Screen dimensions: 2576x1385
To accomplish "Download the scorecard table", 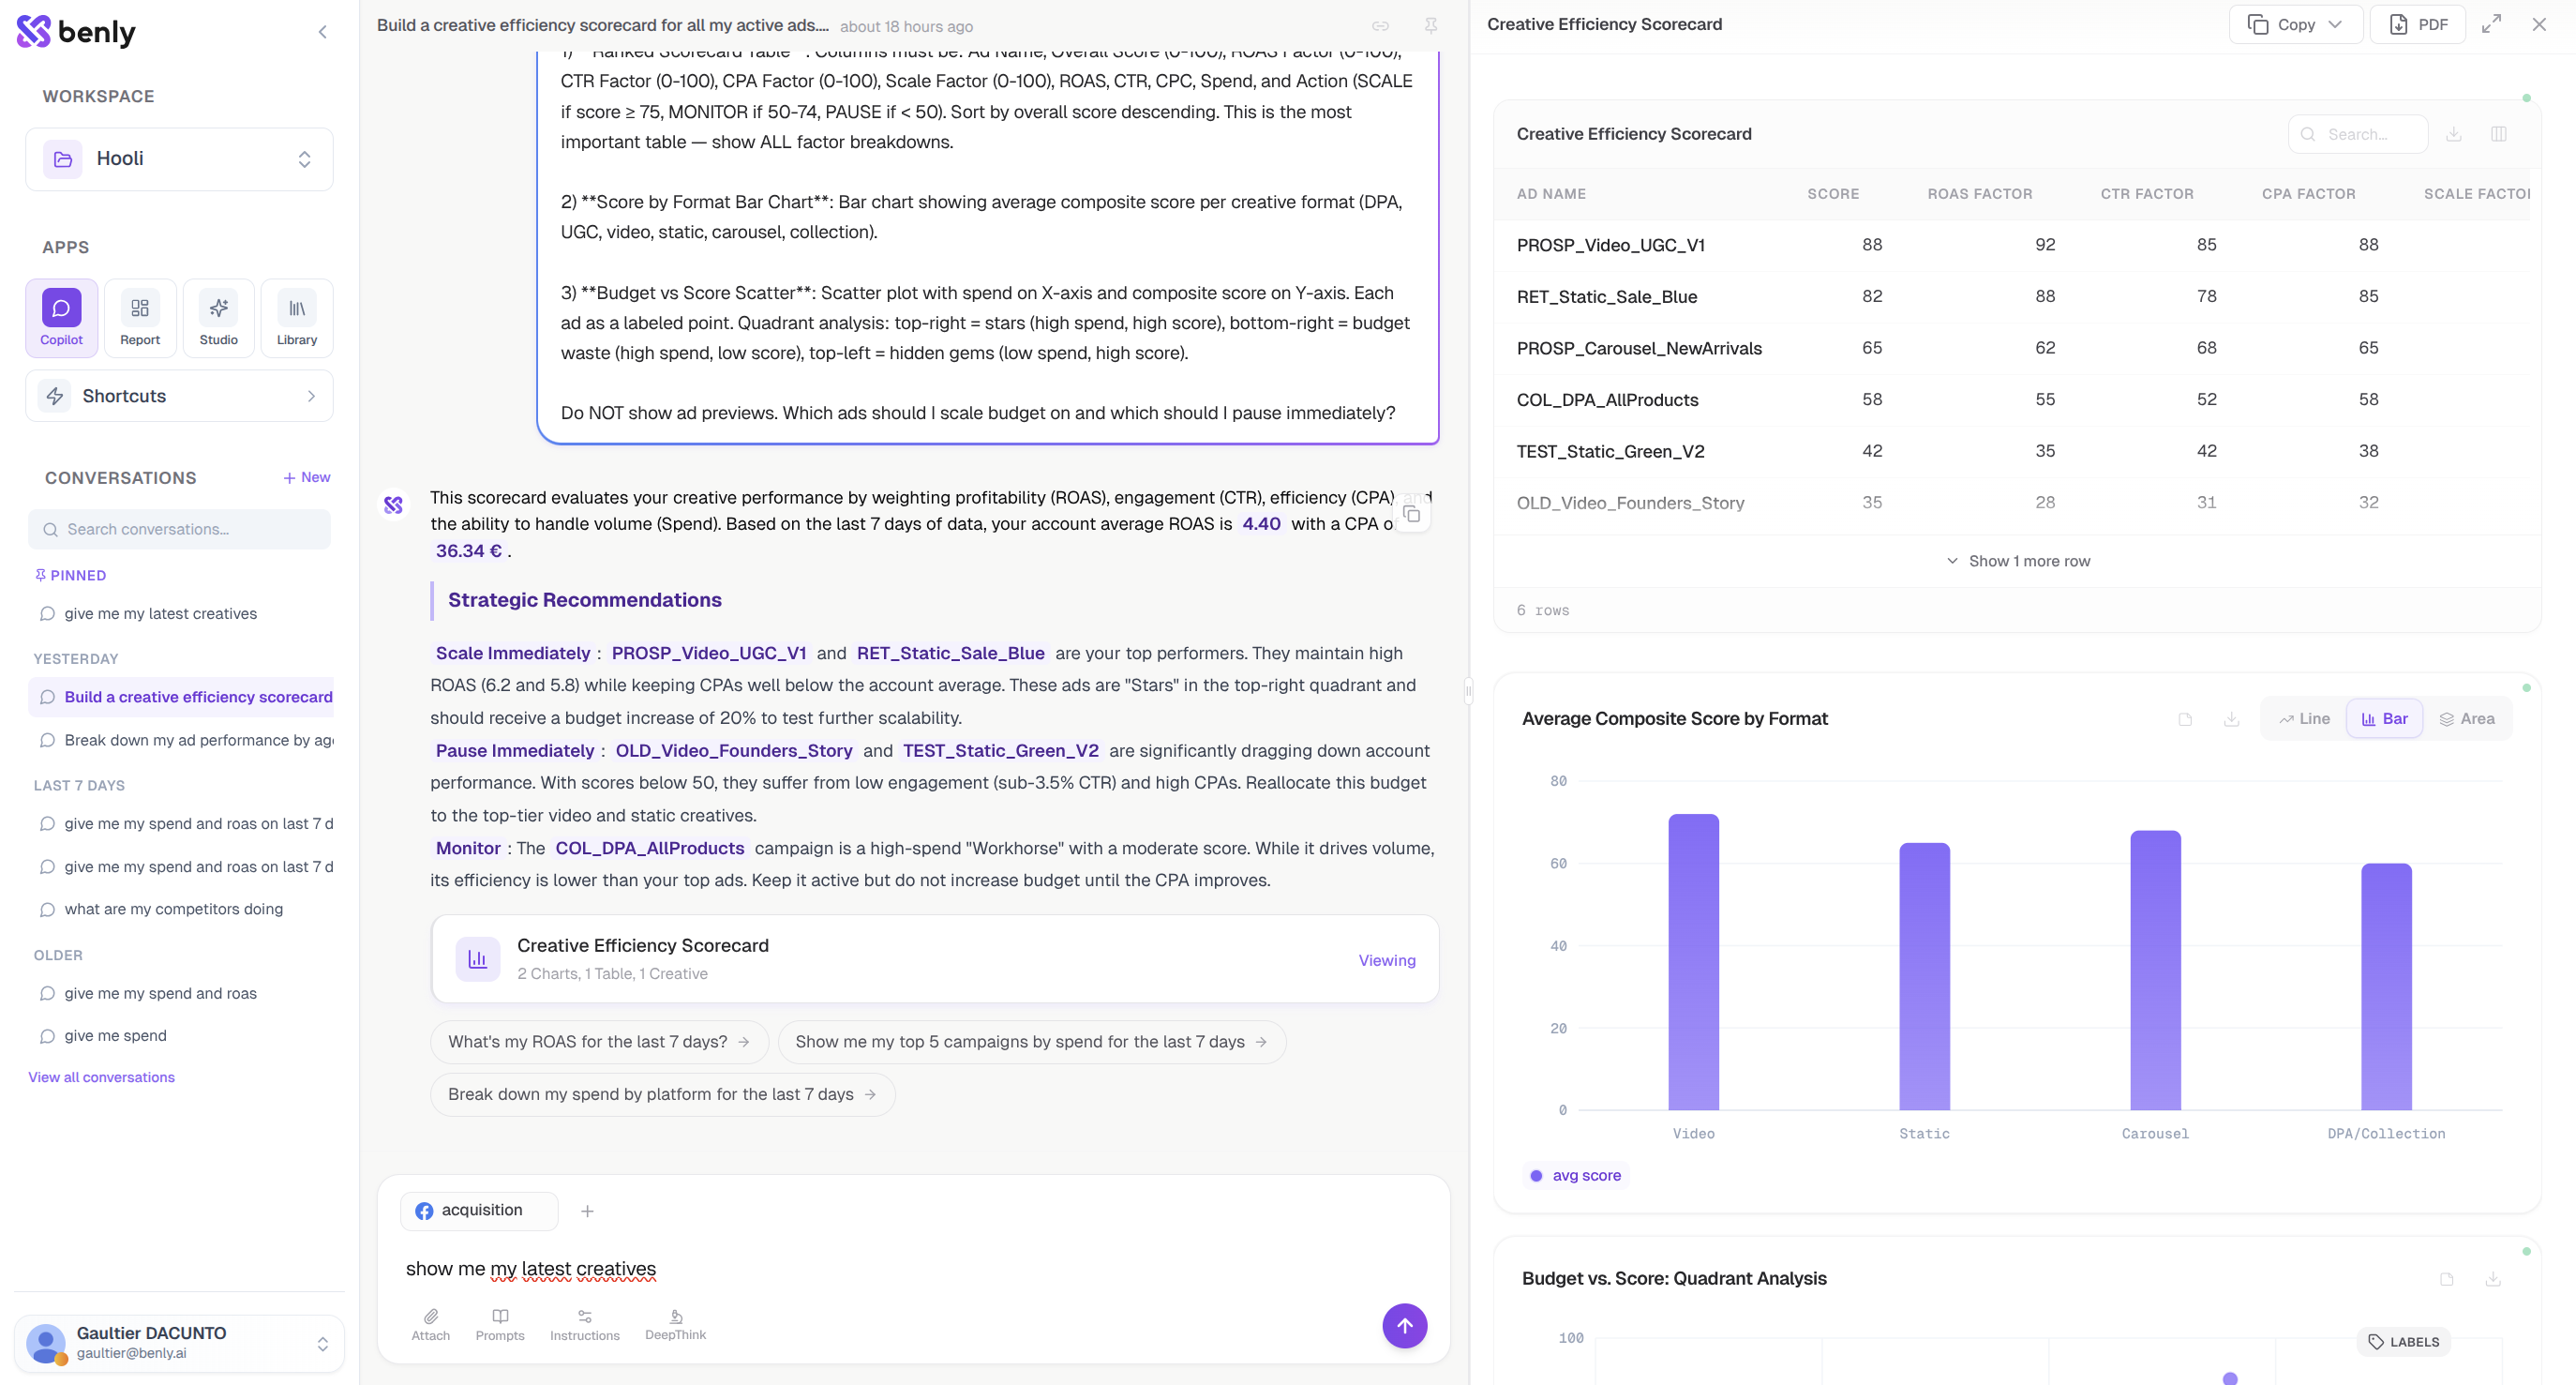I will (2453, 134).
